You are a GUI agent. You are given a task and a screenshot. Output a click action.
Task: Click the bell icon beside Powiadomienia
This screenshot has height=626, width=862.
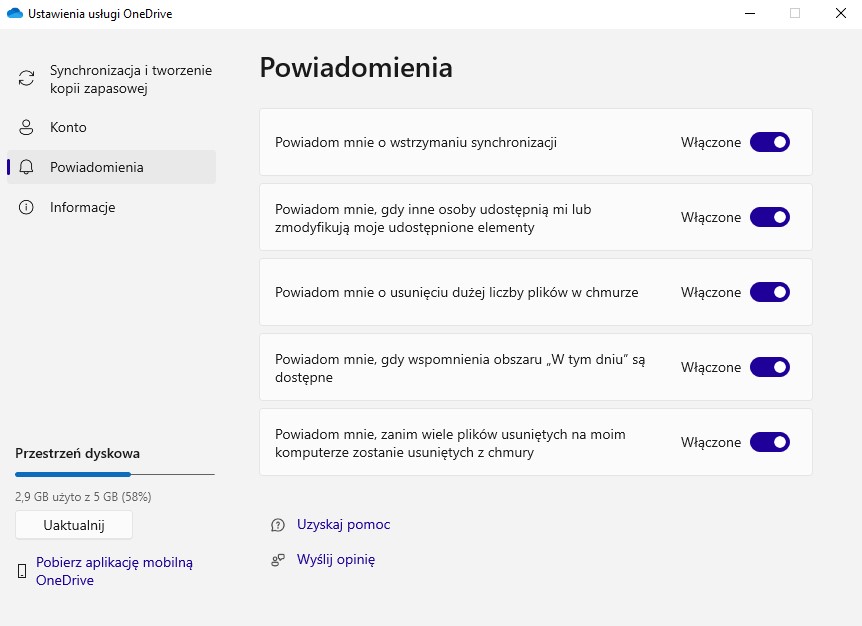(x=24, y=167)
